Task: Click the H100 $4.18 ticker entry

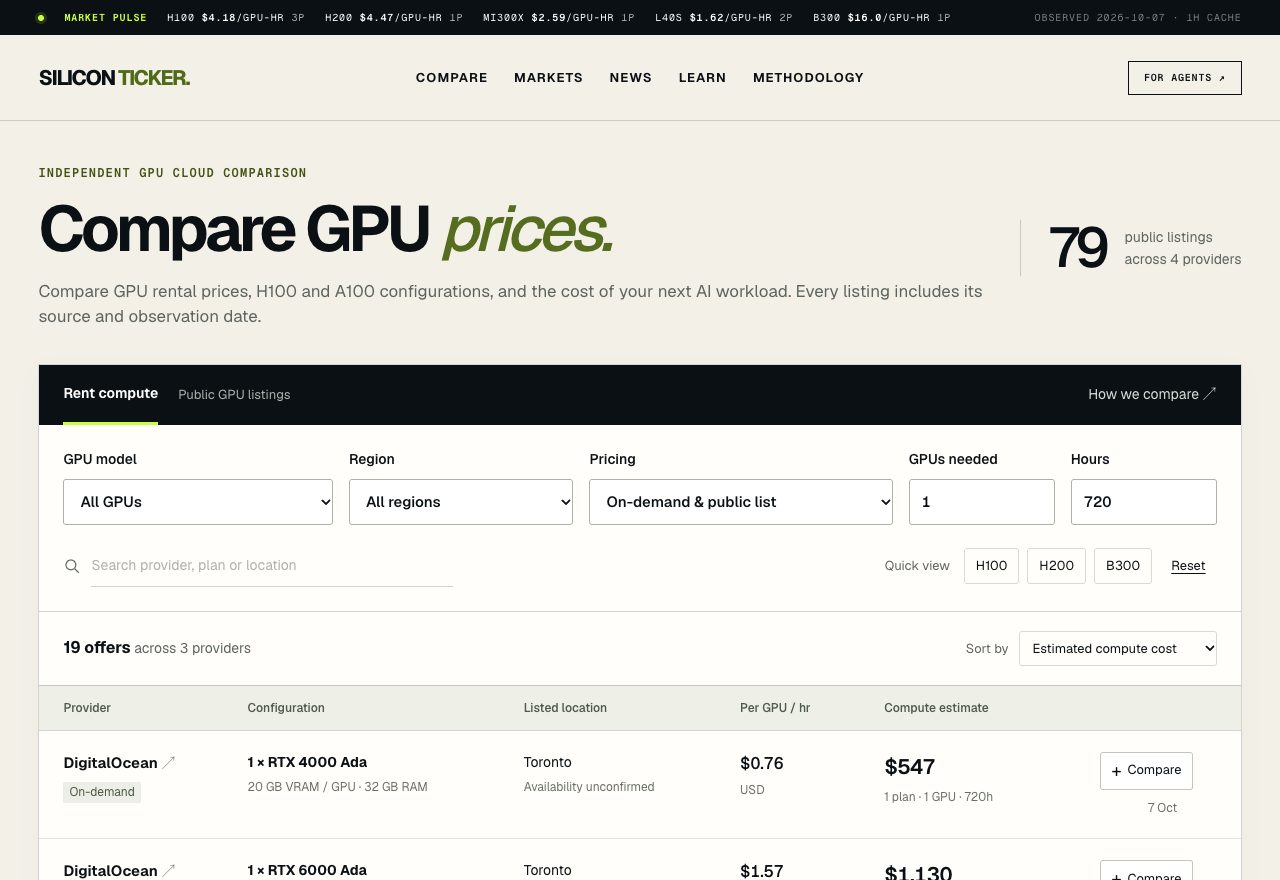Action: [236, 18]
